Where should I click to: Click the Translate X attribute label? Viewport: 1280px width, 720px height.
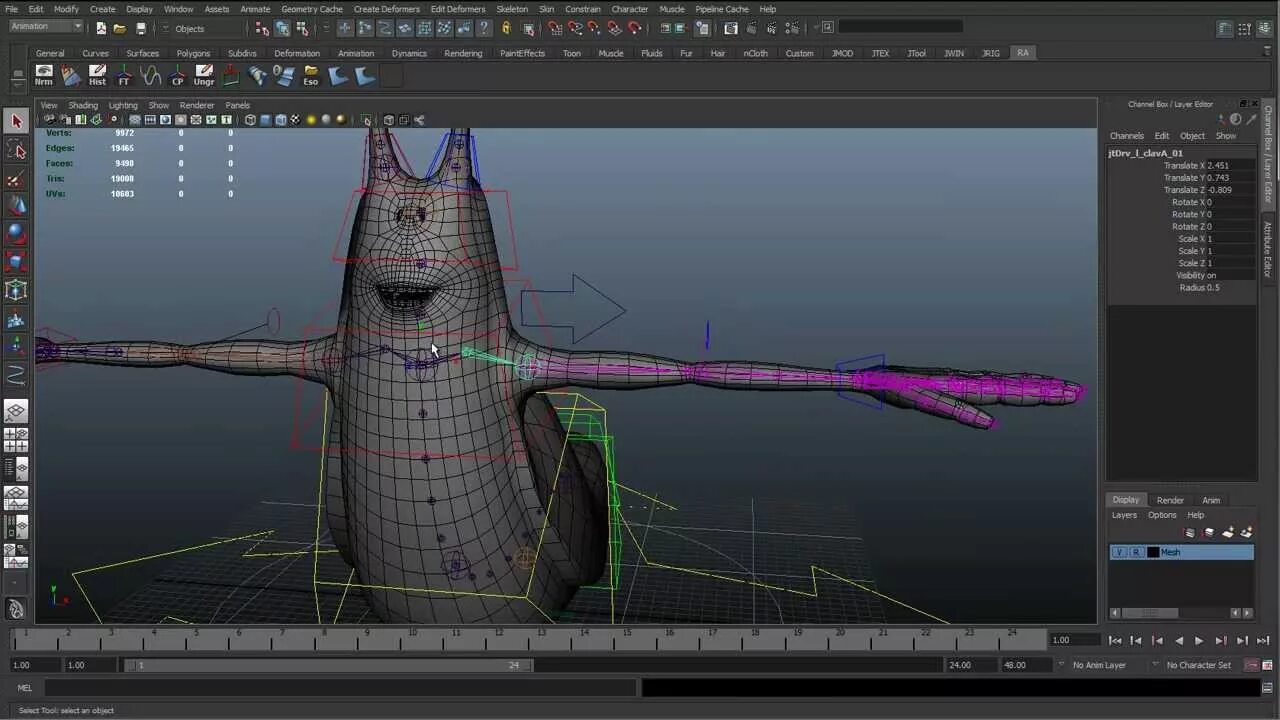[x=1184, y=165]
